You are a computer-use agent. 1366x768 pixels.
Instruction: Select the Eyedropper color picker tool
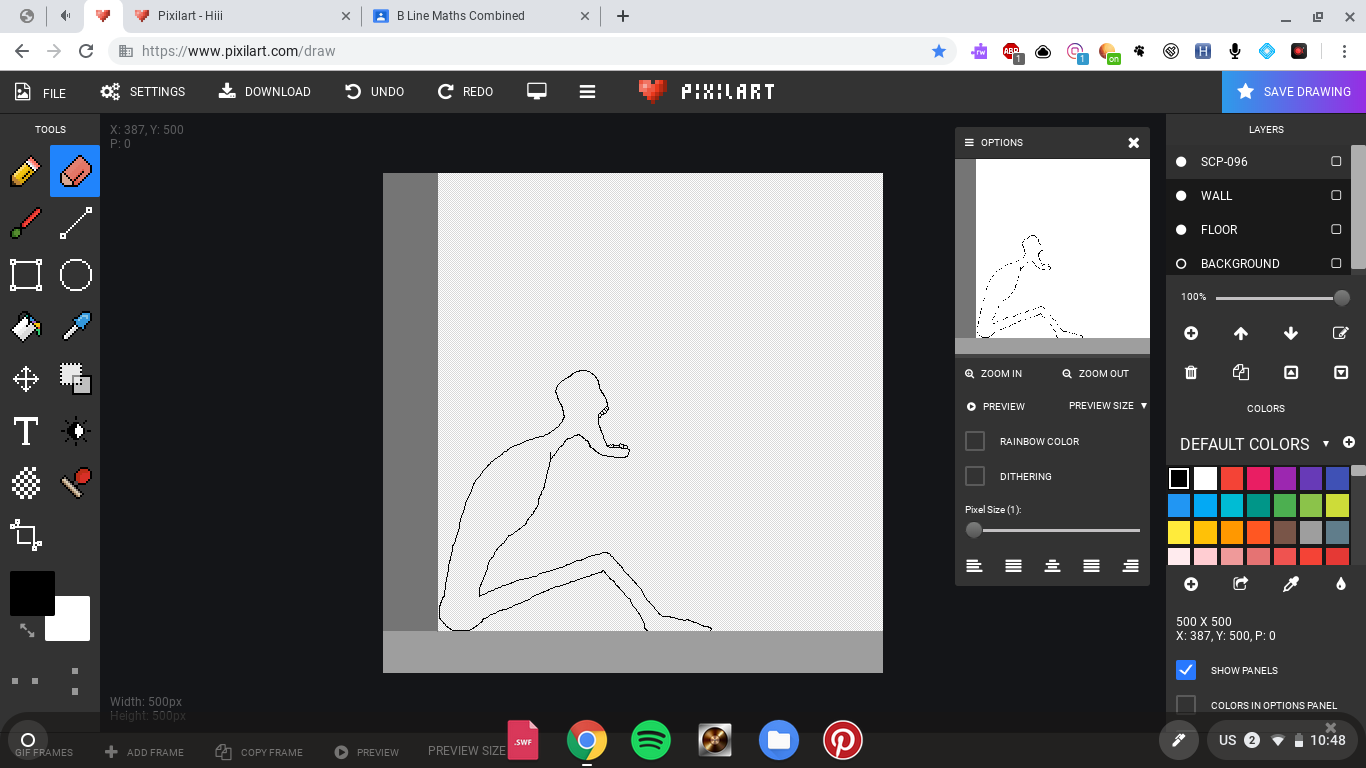pos(75,327)
